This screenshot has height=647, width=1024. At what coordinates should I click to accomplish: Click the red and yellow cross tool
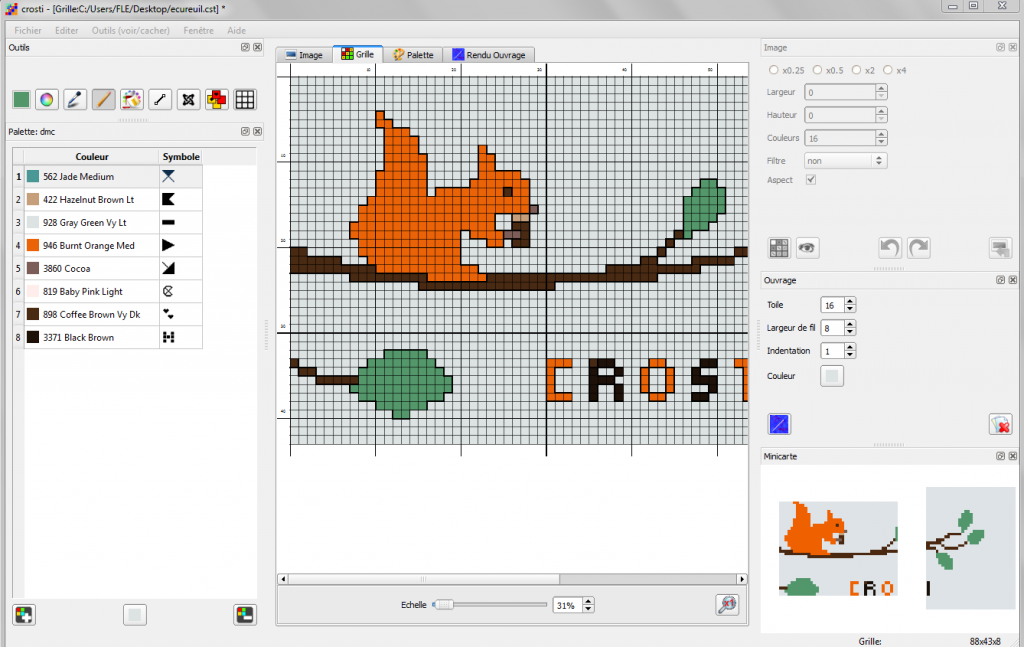pyautogui.click(x=217, y=100)
